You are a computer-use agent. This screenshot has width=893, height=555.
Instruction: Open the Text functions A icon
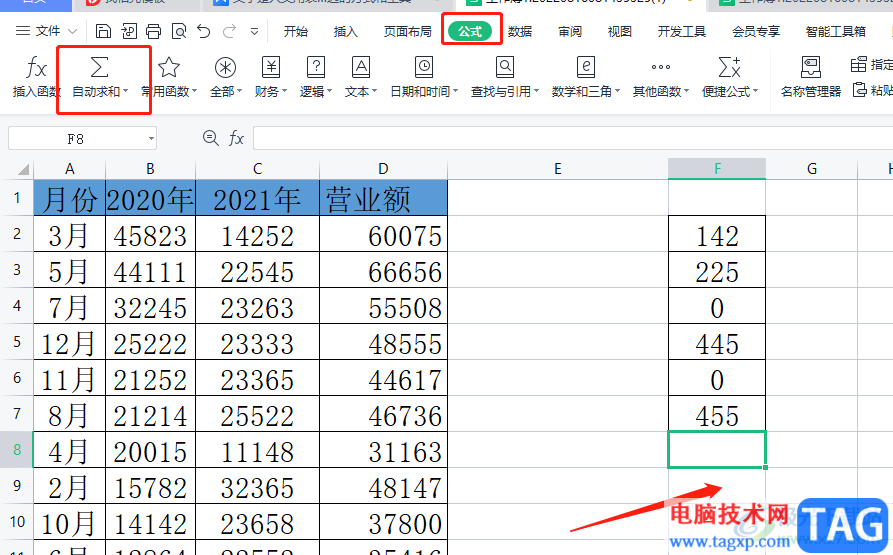click(x=361, y=67)
